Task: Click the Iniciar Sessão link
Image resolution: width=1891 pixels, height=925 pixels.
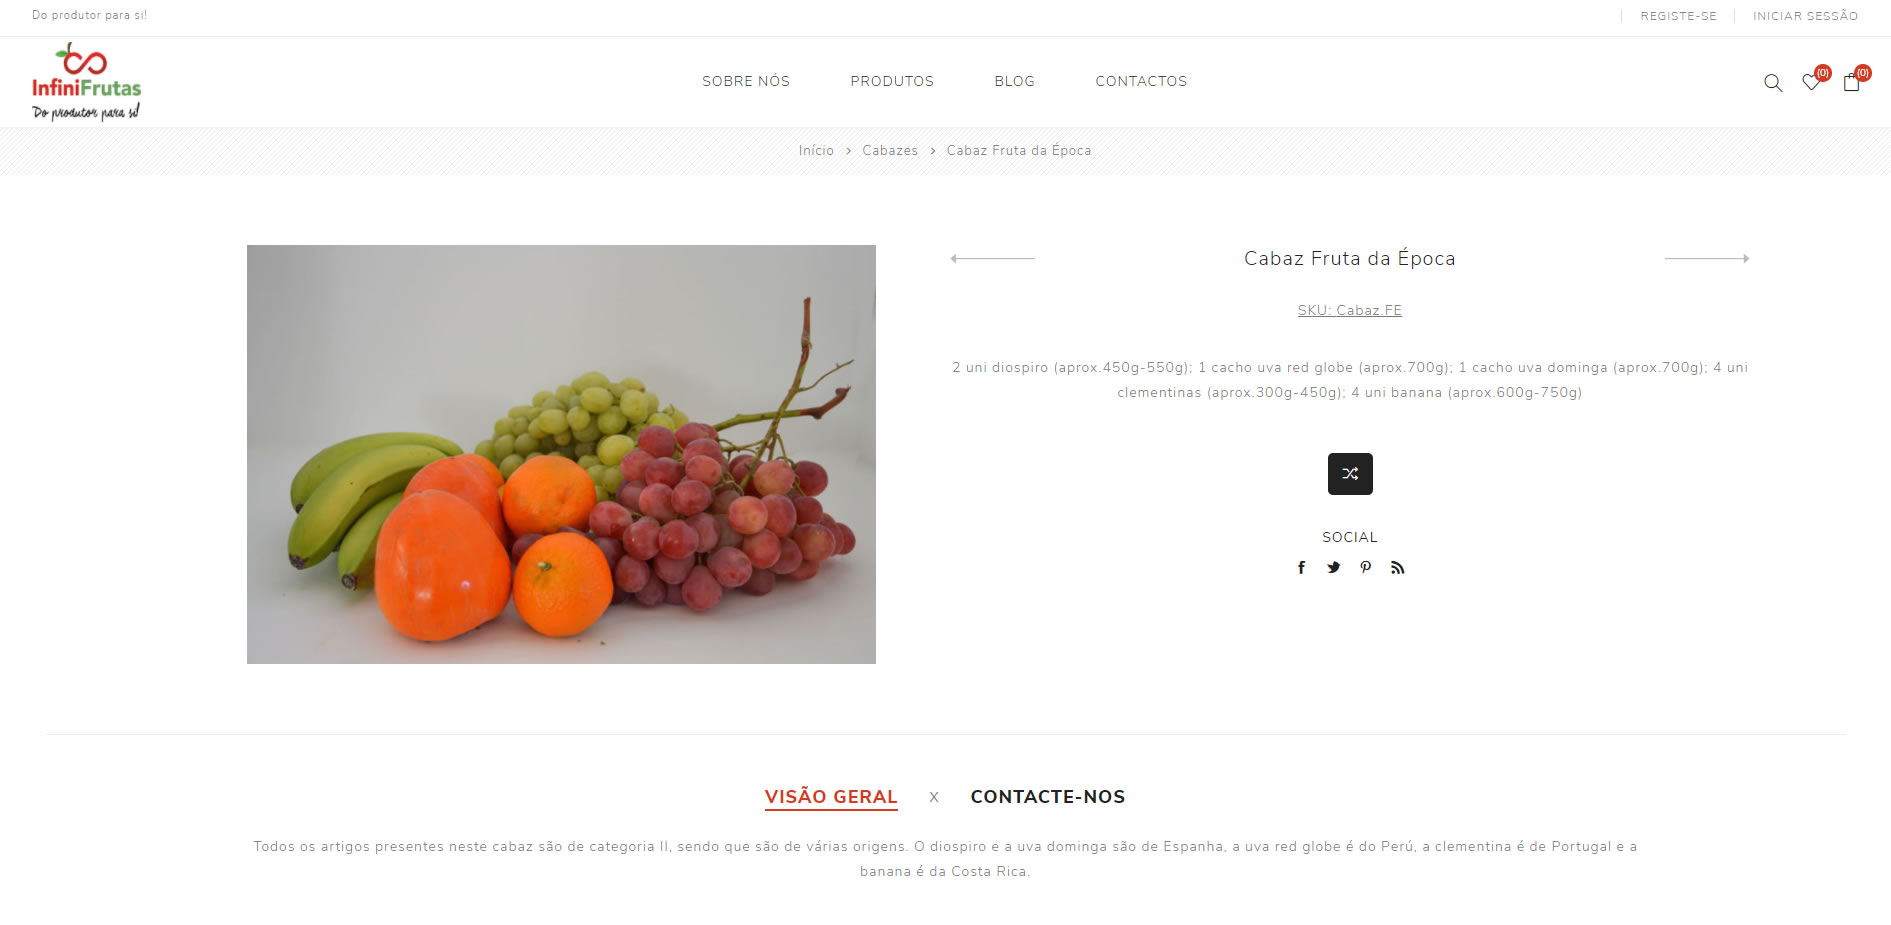Action: (x=1805, y=16)
